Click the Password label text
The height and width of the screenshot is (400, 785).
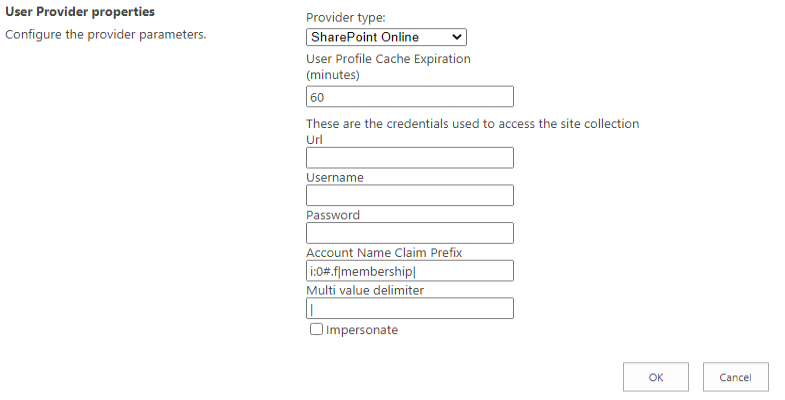click(333, 215)
